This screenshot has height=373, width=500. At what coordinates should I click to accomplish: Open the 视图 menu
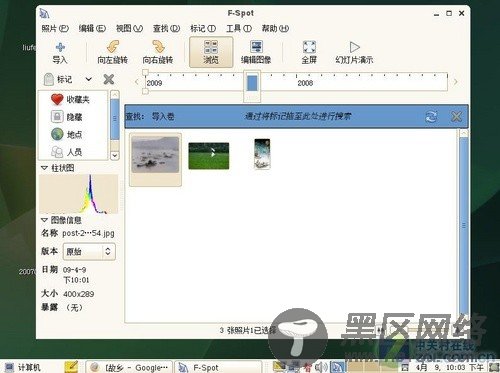tap(129, 29)
